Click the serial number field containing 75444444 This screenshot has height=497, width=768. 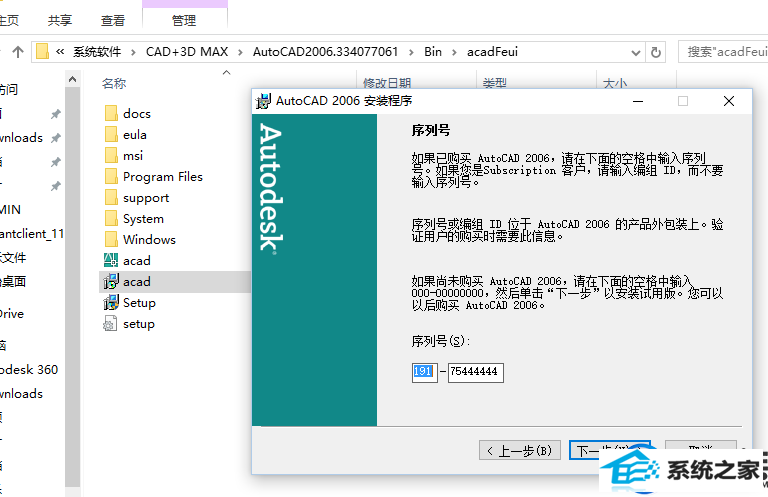[x=475, y=372]
